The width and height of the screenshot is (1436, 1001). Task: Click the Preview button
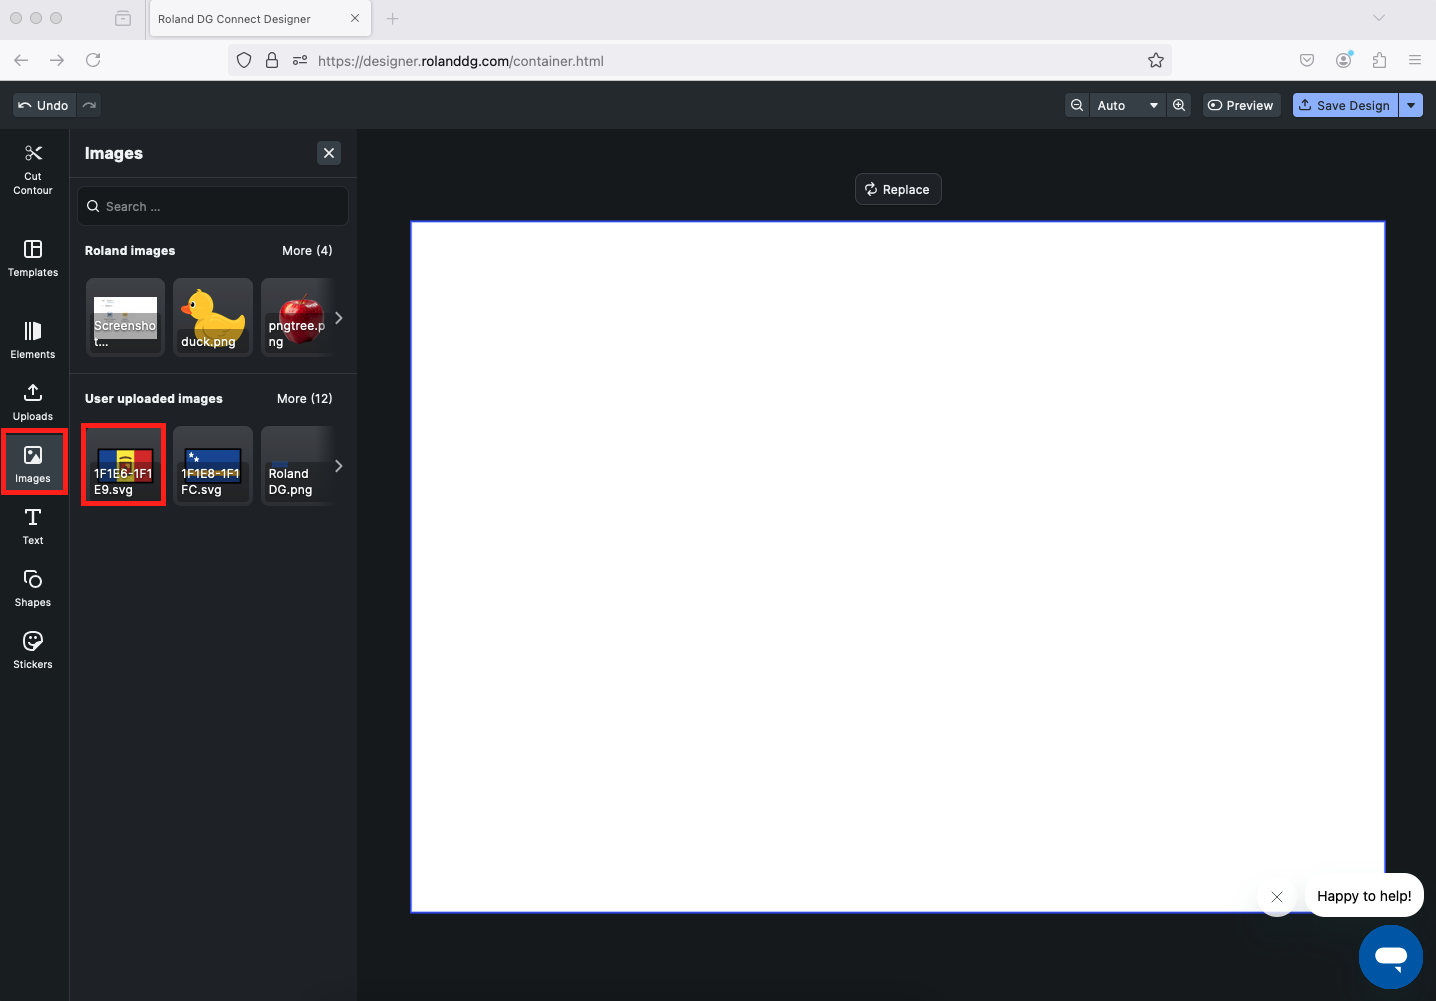tap(1241, 105)
